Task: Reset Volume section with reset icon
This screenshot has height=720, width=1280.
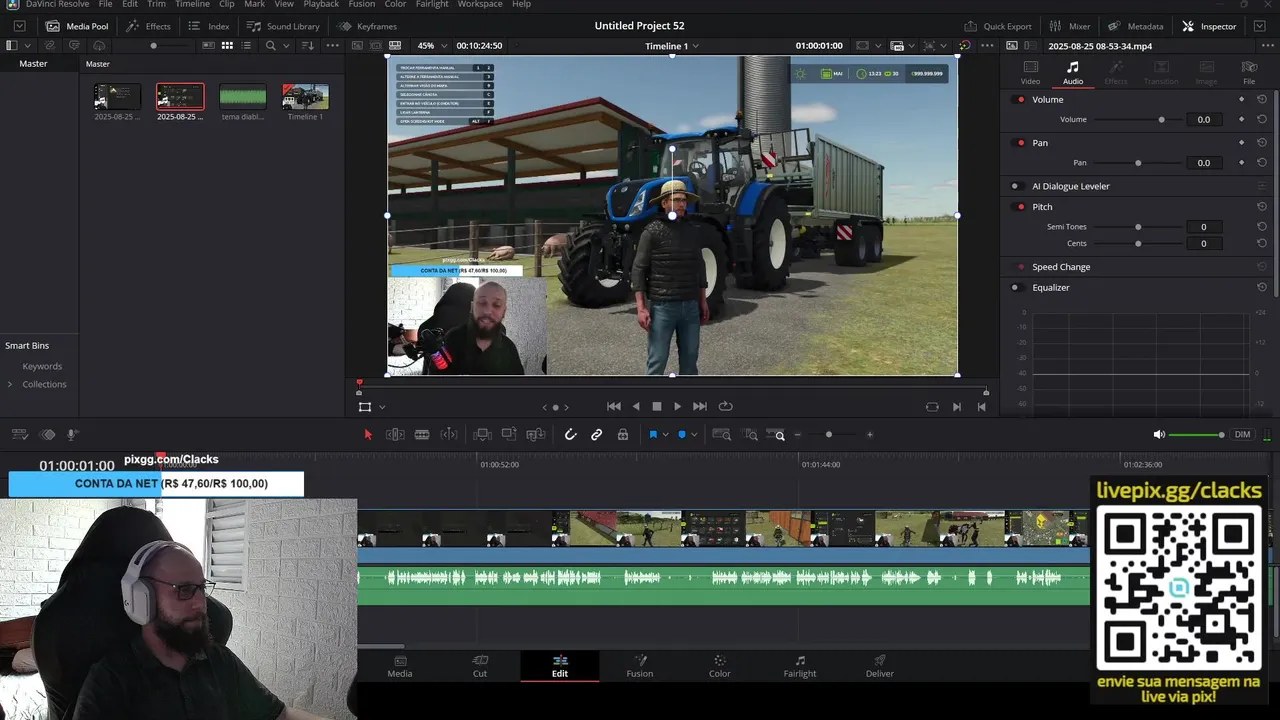Action: click(1262, 100)
